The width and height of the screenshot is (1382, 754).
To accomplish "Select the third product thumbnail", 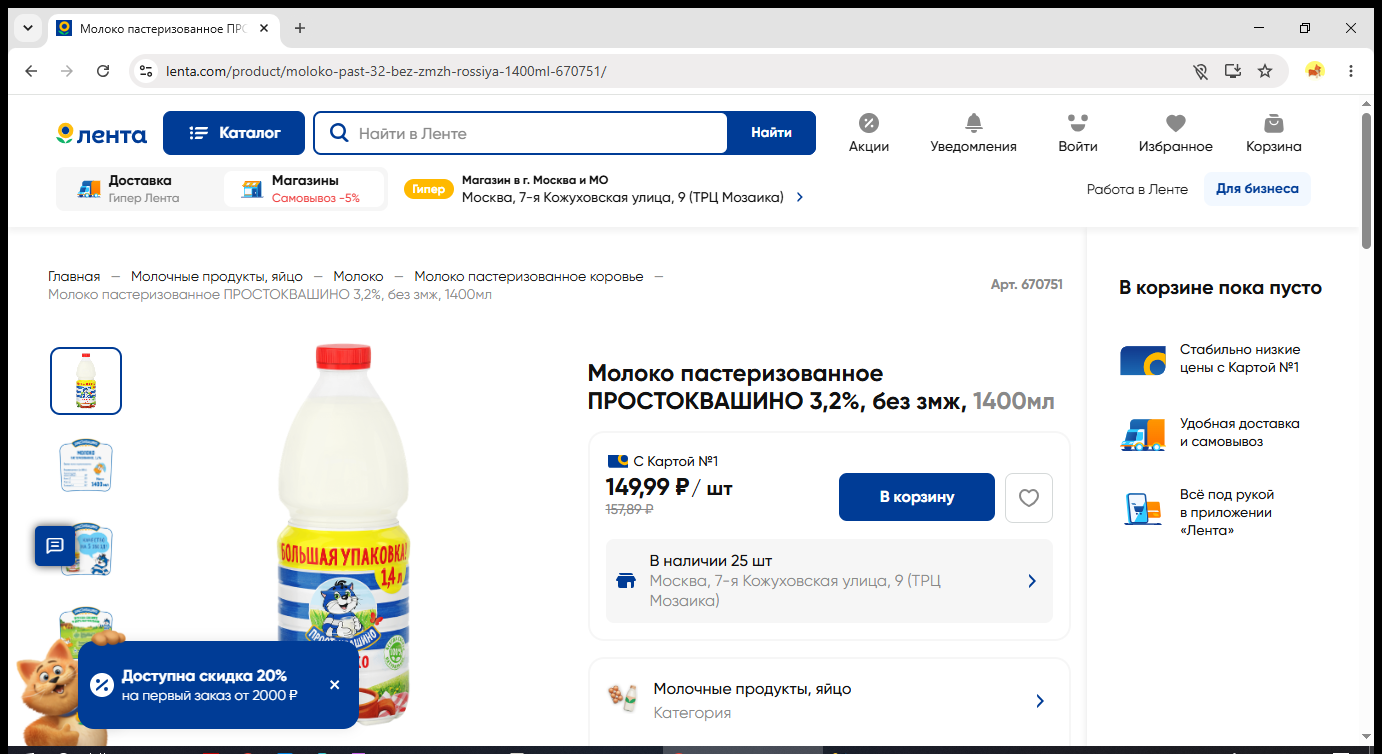I will pyautogui.click(x=92, y=549).
